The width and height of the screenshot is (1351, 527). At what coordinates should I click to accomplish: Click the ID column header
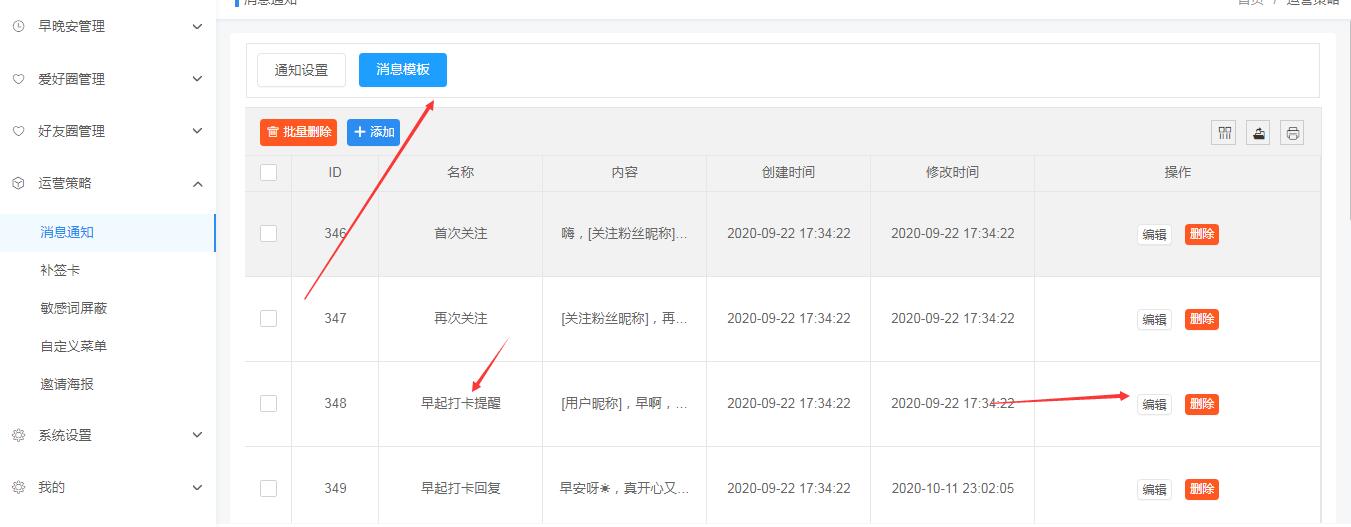[x=335, y=172]
